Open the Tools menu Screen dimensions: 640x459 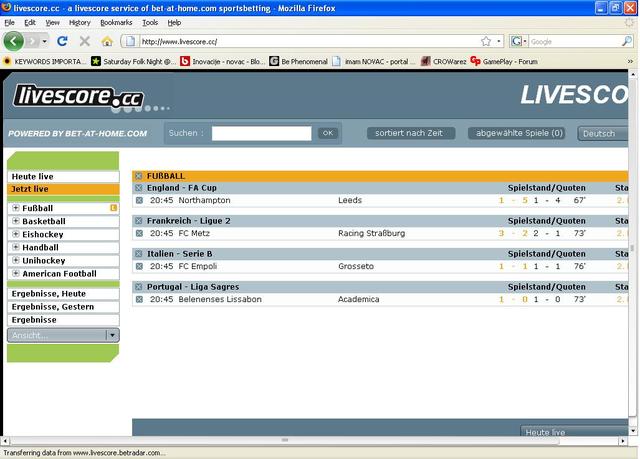coord(150,23)
